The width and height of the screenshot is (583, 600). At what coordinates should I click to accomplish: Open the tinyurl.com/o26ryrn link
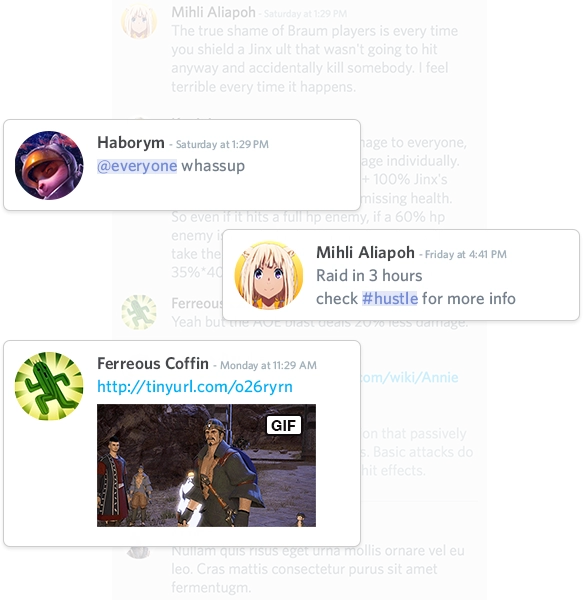pos(195,386)
